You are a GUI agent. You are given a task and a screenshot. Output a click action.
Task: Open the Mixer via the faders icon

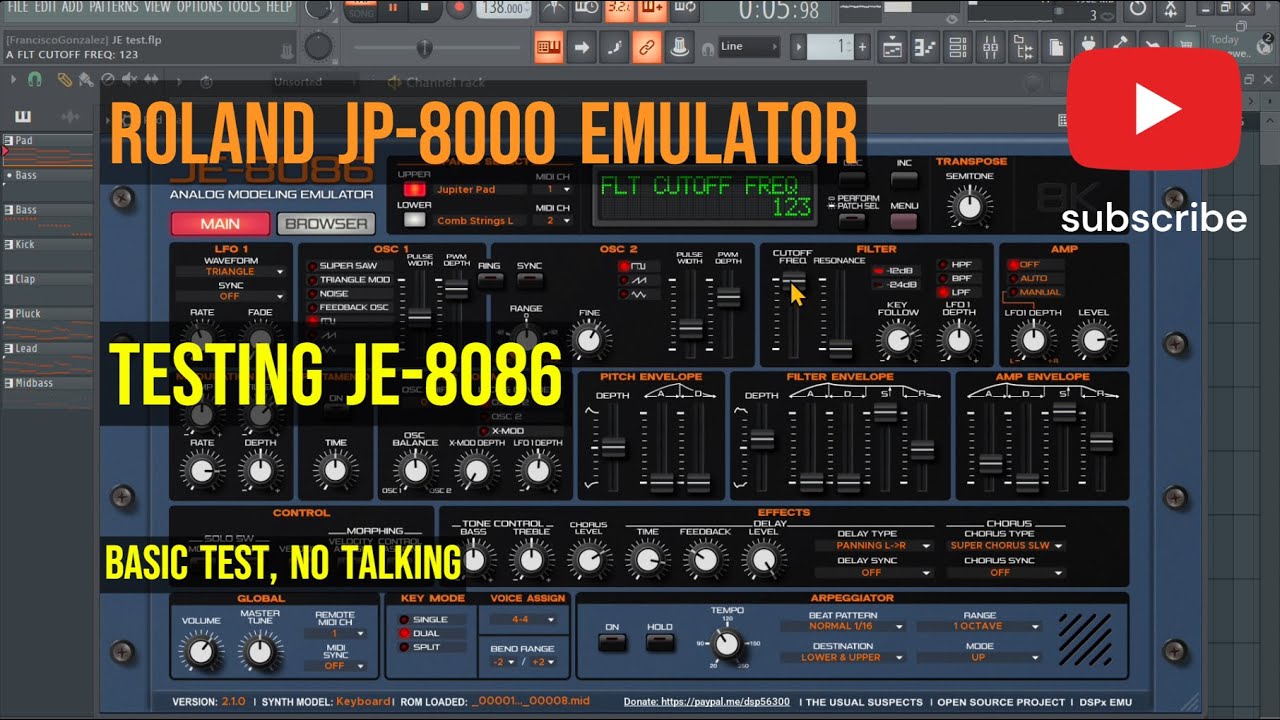click(991, 46)
